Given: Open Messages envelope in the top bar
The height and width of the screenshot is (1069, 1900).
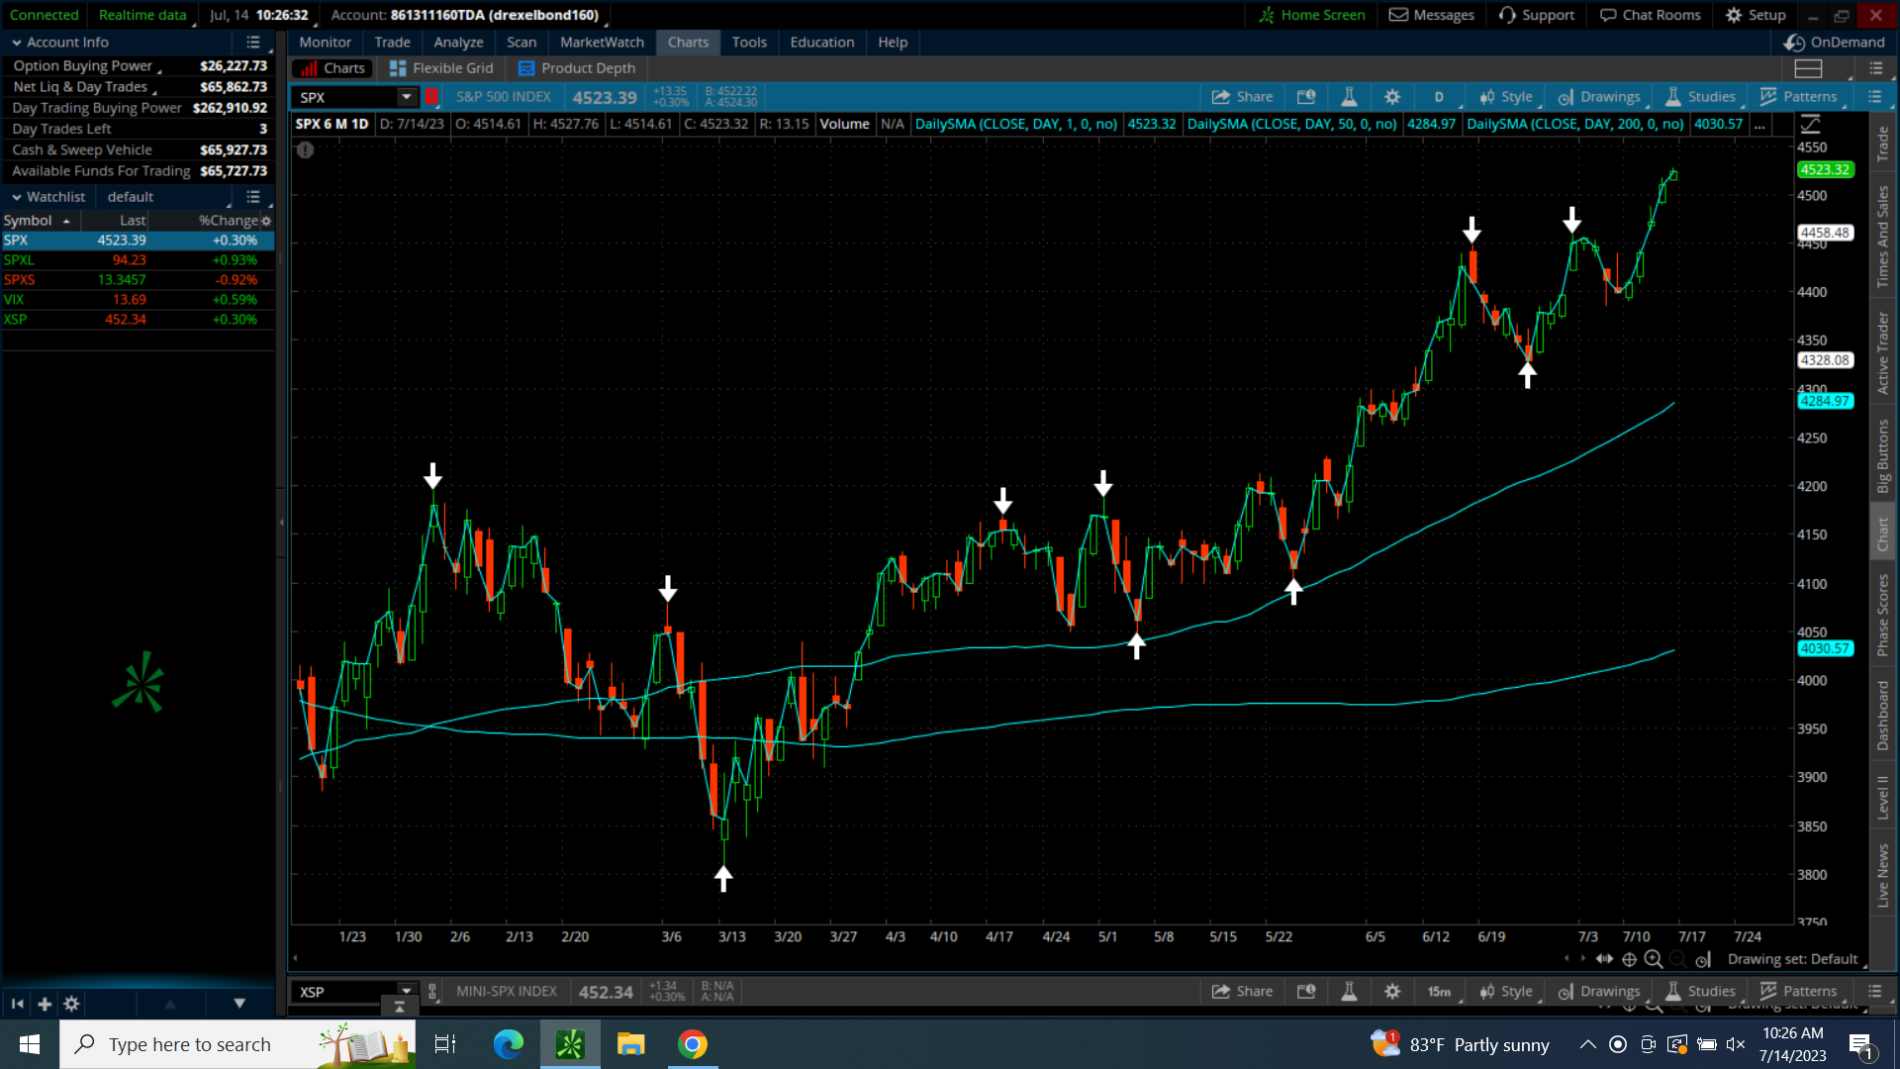Looking at the screenshot, I should tap(1431, 15).
